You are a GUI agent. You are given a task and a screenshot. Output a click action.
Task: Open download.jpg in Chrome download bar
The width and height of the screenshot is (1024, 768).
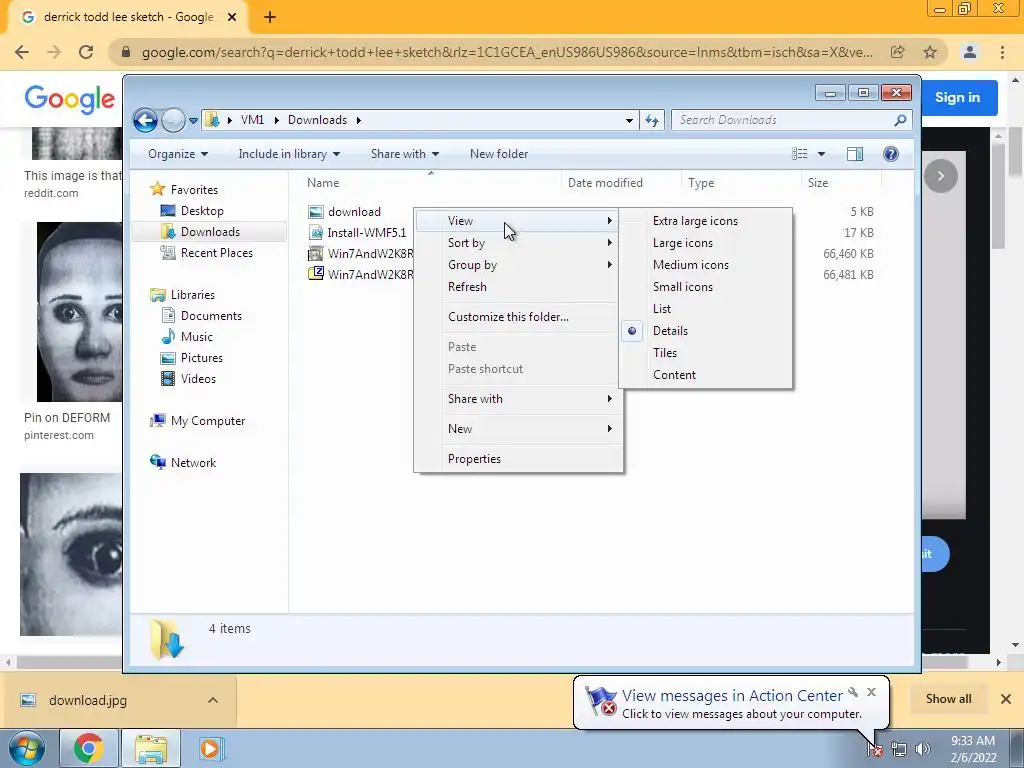point(88,700)
